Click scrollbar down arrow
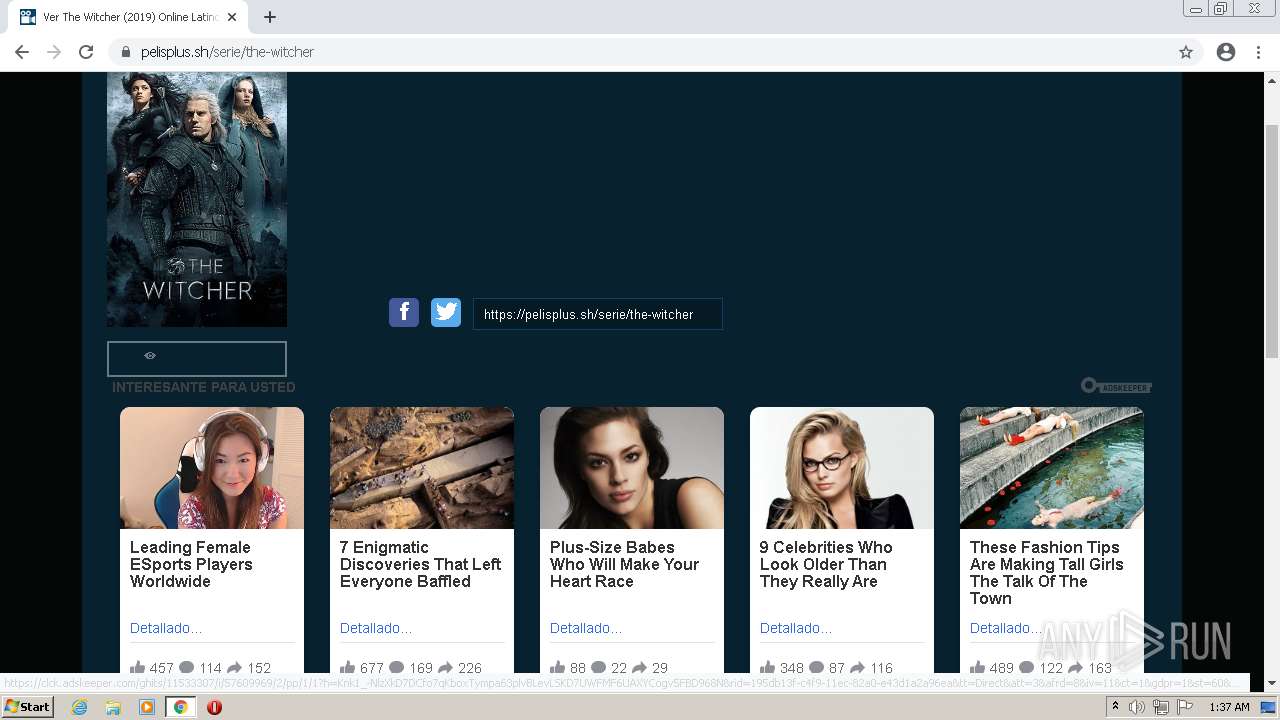The height and width of the screenshot is (720, 1280). pos(1272,683)
